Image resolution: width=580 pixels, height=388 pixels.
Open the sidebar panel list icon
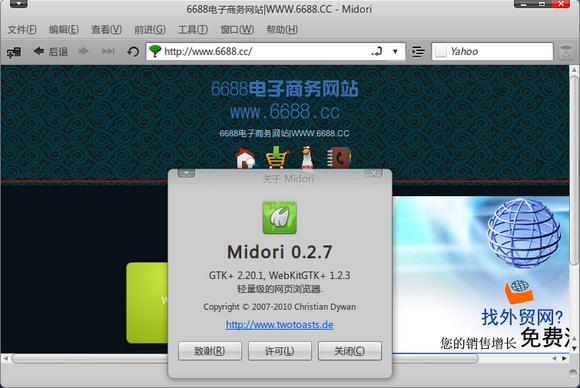[x=418, y=51]
